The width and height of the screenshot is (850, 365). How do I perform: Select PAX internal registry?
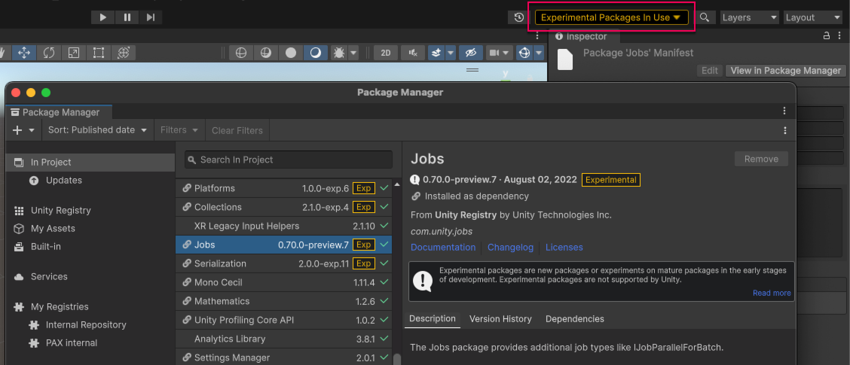pyautogui.click(x=90, y=343)
